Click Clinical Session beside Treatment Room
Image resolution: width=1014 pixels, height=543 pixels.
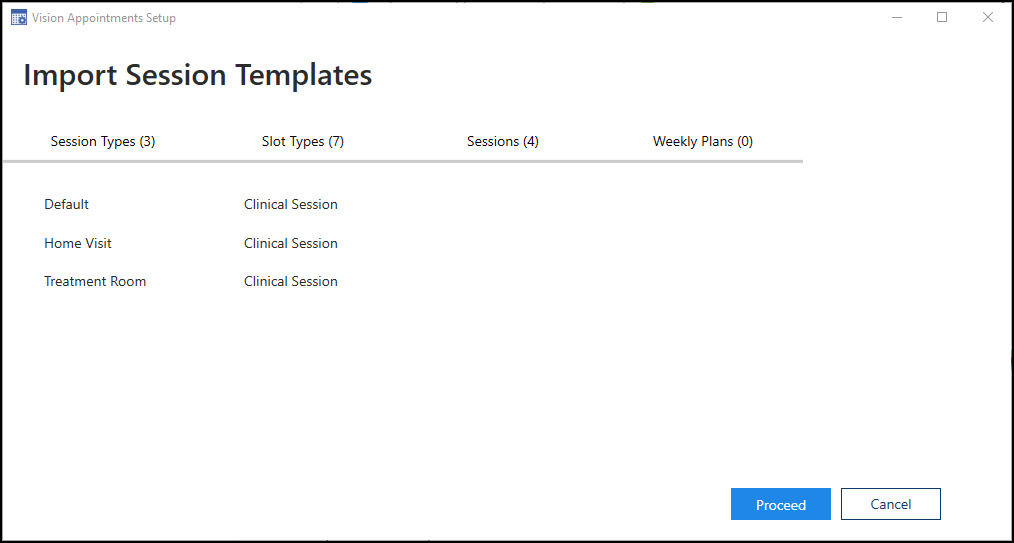tap(291, 282)
